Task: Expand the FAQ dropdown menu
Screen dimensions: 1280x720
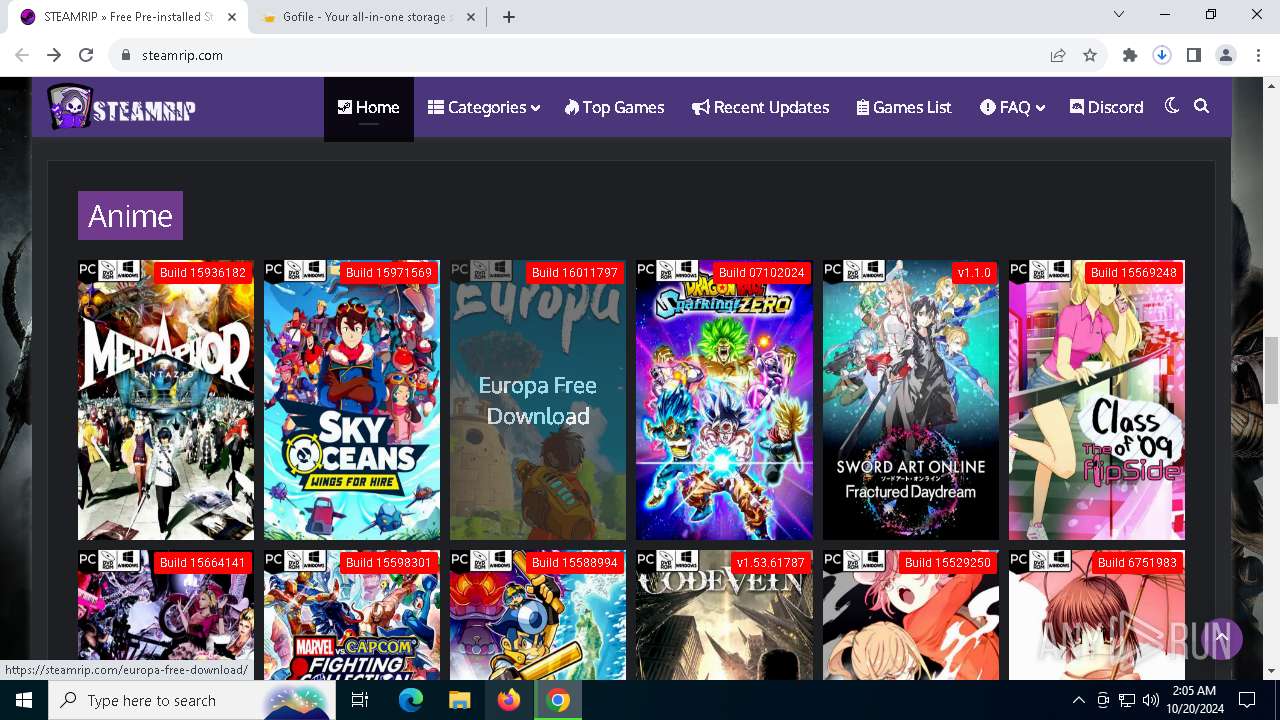Action: (x=1013, y=107)
